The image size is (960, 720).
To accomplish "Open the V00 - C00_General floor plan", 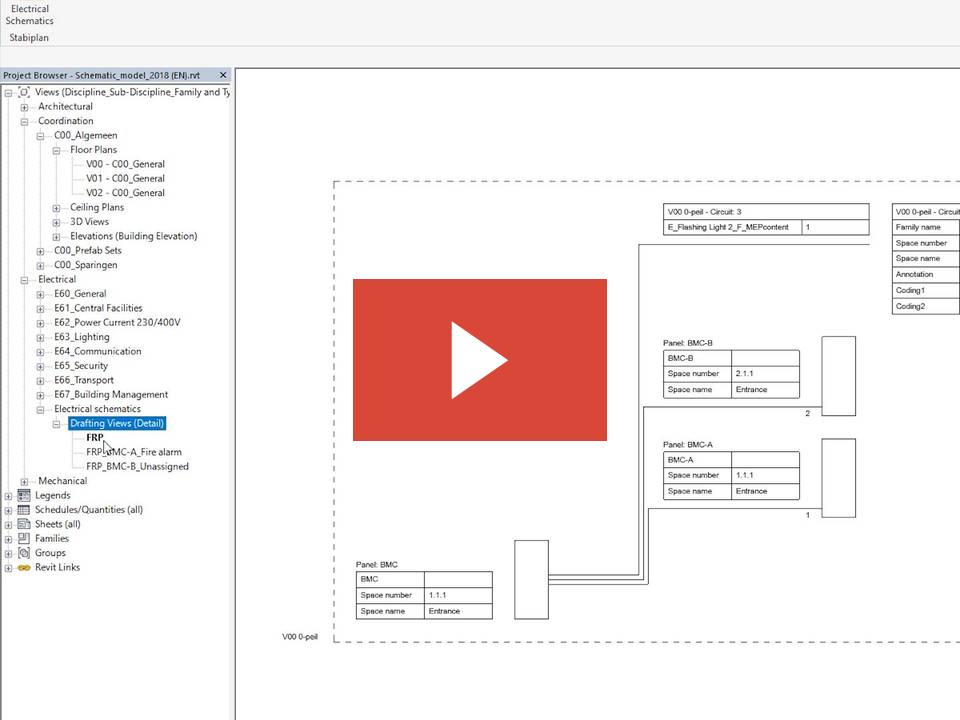I will pyautogui.click(x=125, y=164).
